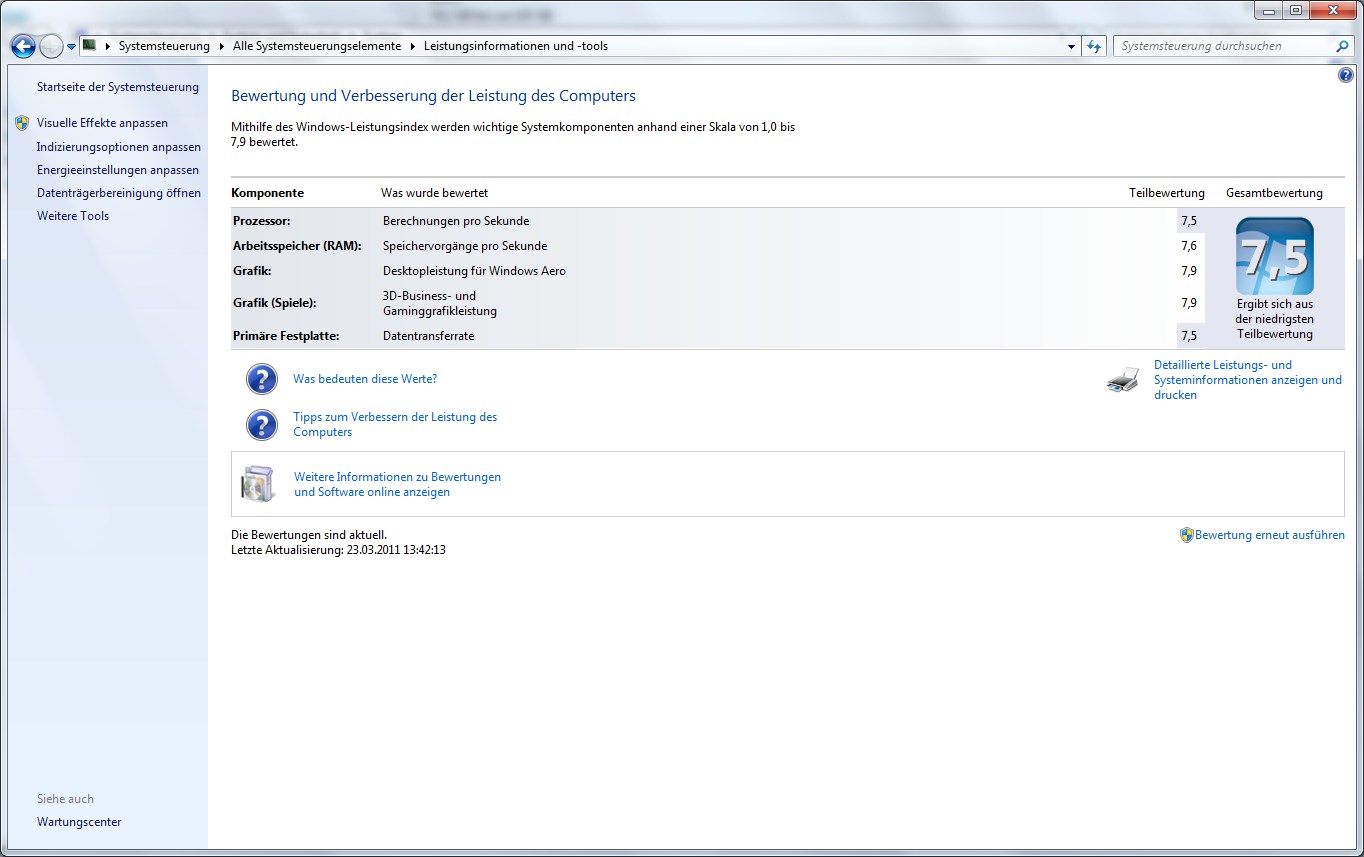Open Indizierungsoptionen anpassen
The image size is (1364, 857).
119,147
